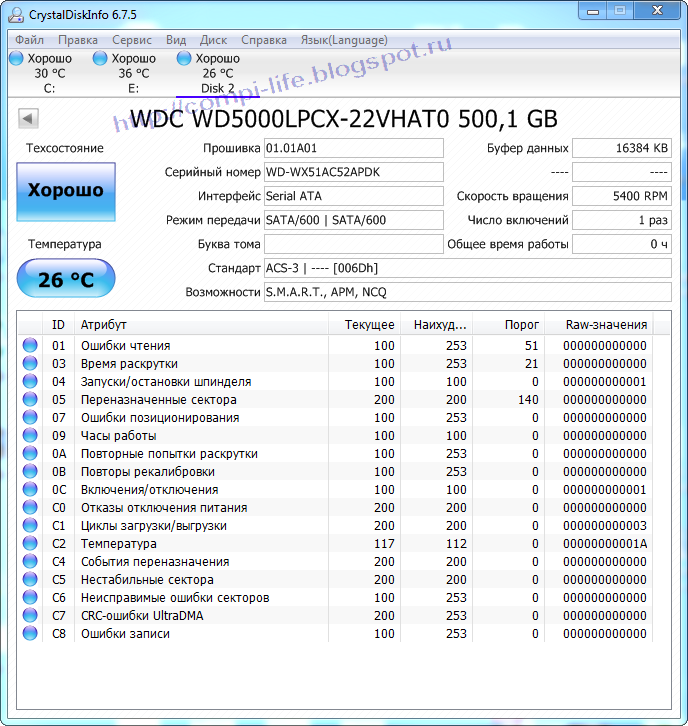The image size is (688, 726).
Task: Select the Переназначенные сектора attribute name
Action: tap(159, 400)
